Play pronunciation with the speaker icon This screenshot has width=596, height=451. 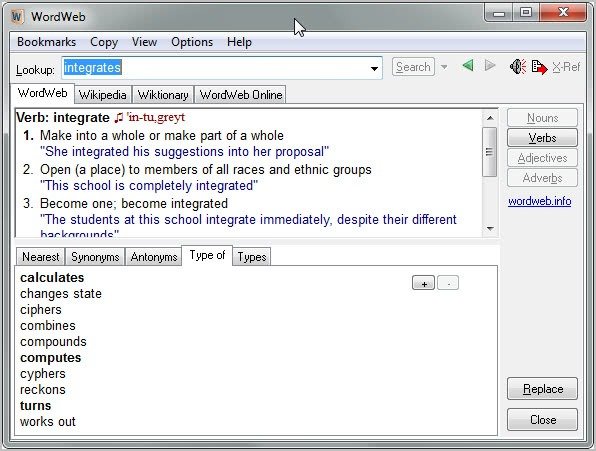(518, 67)
